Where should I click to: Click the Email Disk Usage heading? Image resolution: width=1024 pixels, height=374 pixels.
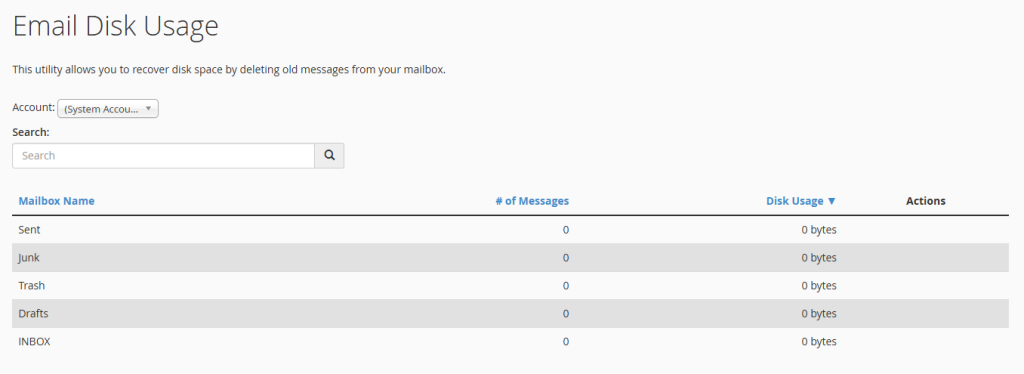pyautogui.click(x=116, y=26)
